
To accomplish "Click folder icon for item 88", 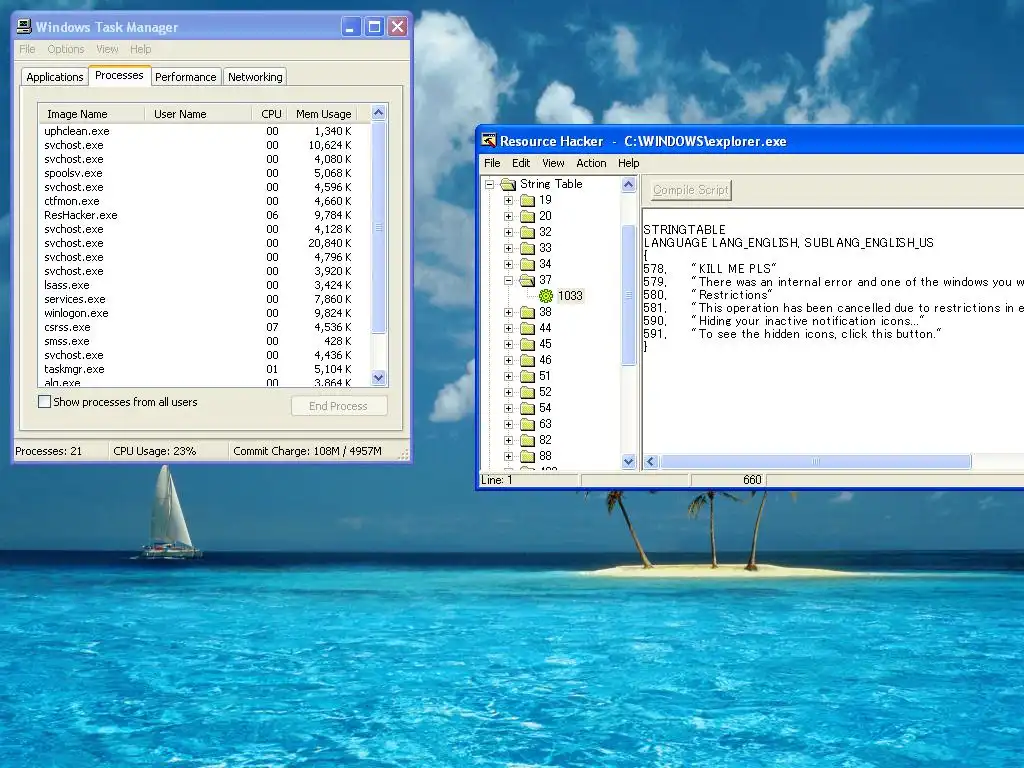I will (528, 456).
